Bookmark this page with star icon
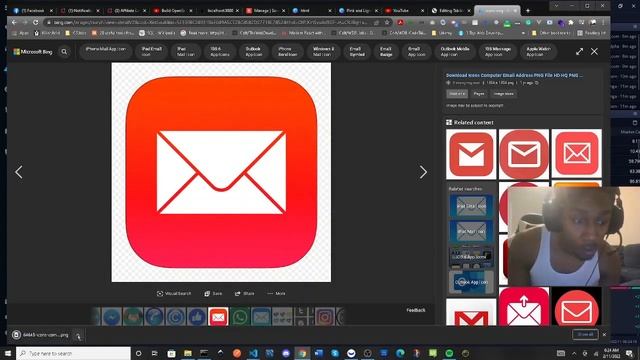Image resolution: width=640 pixels, height=360 pixels. (387, 22)
